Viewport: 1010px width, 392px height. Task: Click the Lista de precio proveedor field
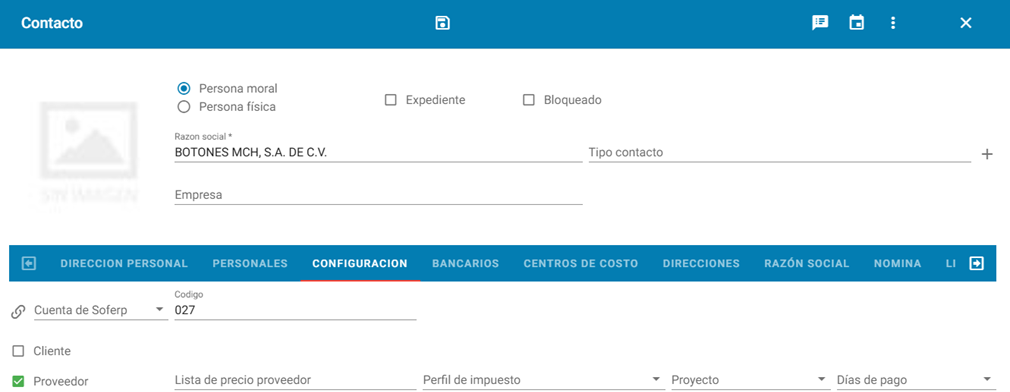295,380
